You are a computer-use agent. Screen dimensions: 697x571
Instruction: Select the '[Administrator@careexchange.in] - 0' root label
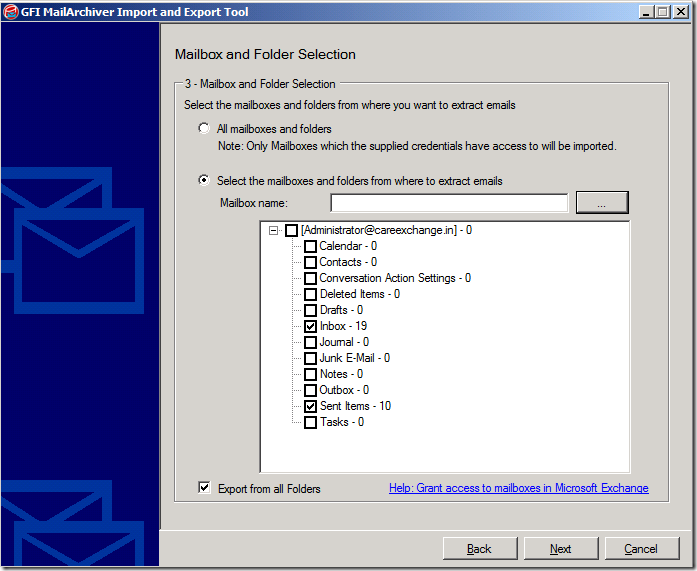pyautogui.click(x=386, y=230)
